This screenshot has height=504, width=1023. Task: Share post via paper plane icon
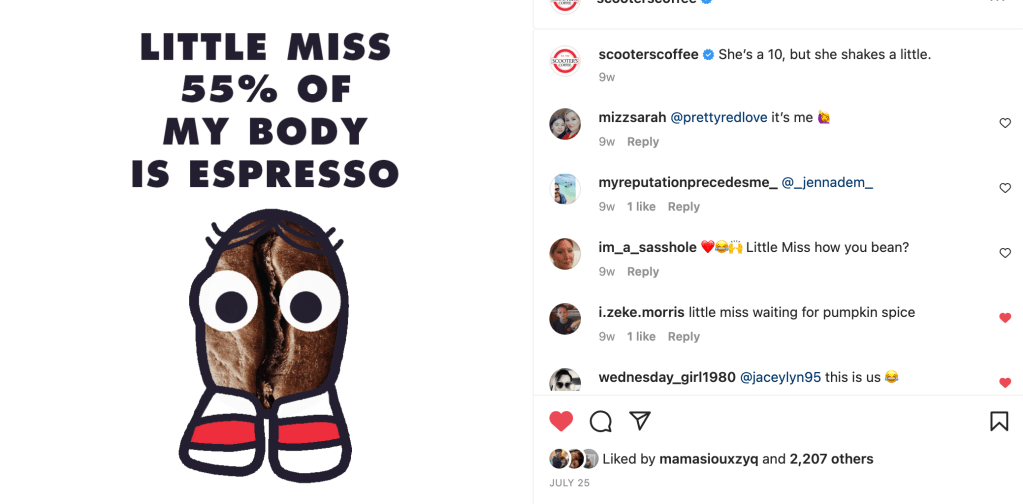(x=640, y=421)
